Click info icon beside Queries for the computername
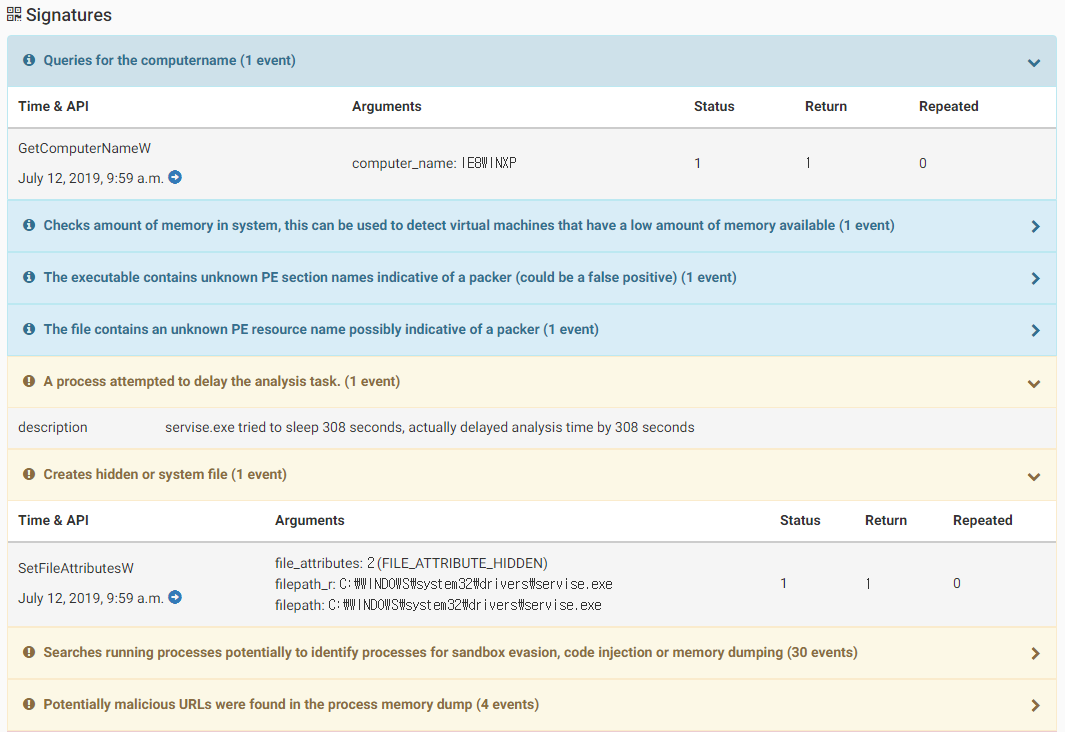 pos(29,60)
